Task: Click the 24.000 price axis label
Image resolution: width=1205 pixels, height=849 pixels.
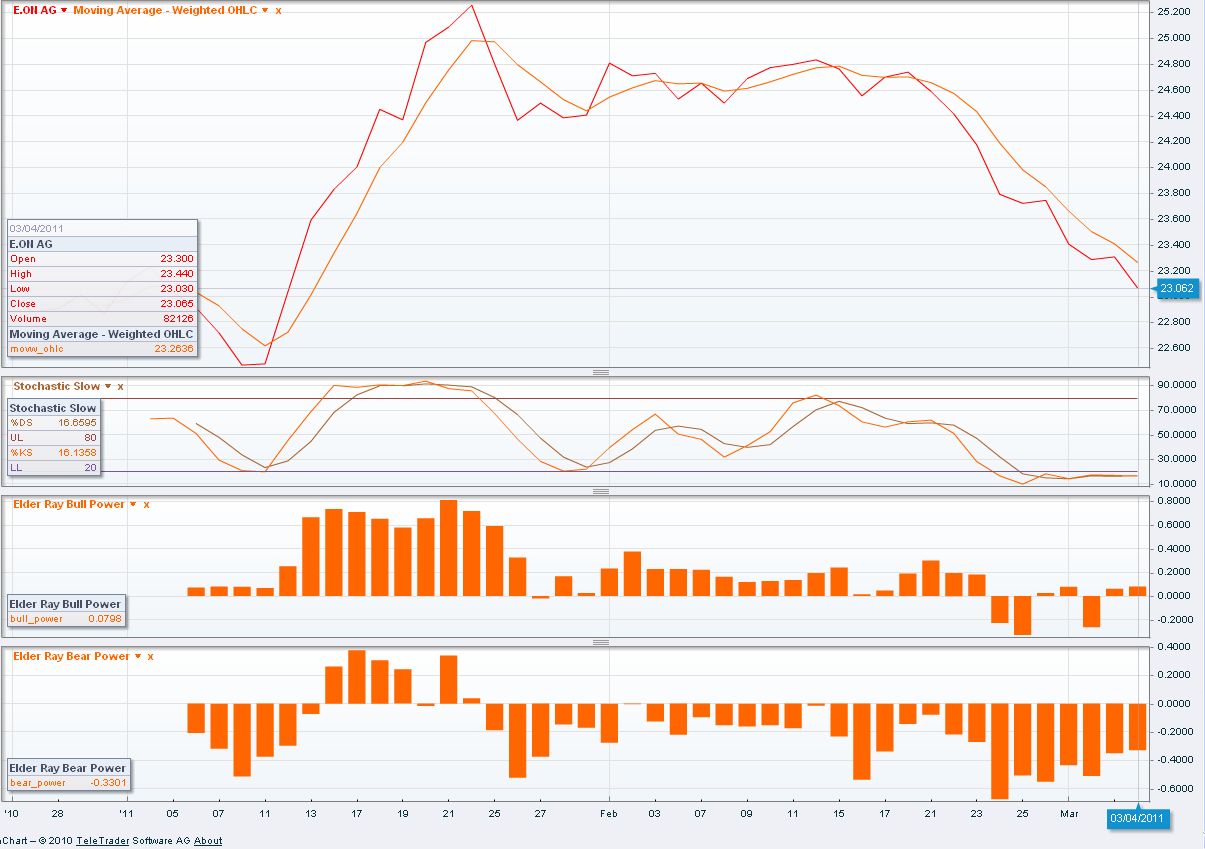Action: tap(1172, 167)
